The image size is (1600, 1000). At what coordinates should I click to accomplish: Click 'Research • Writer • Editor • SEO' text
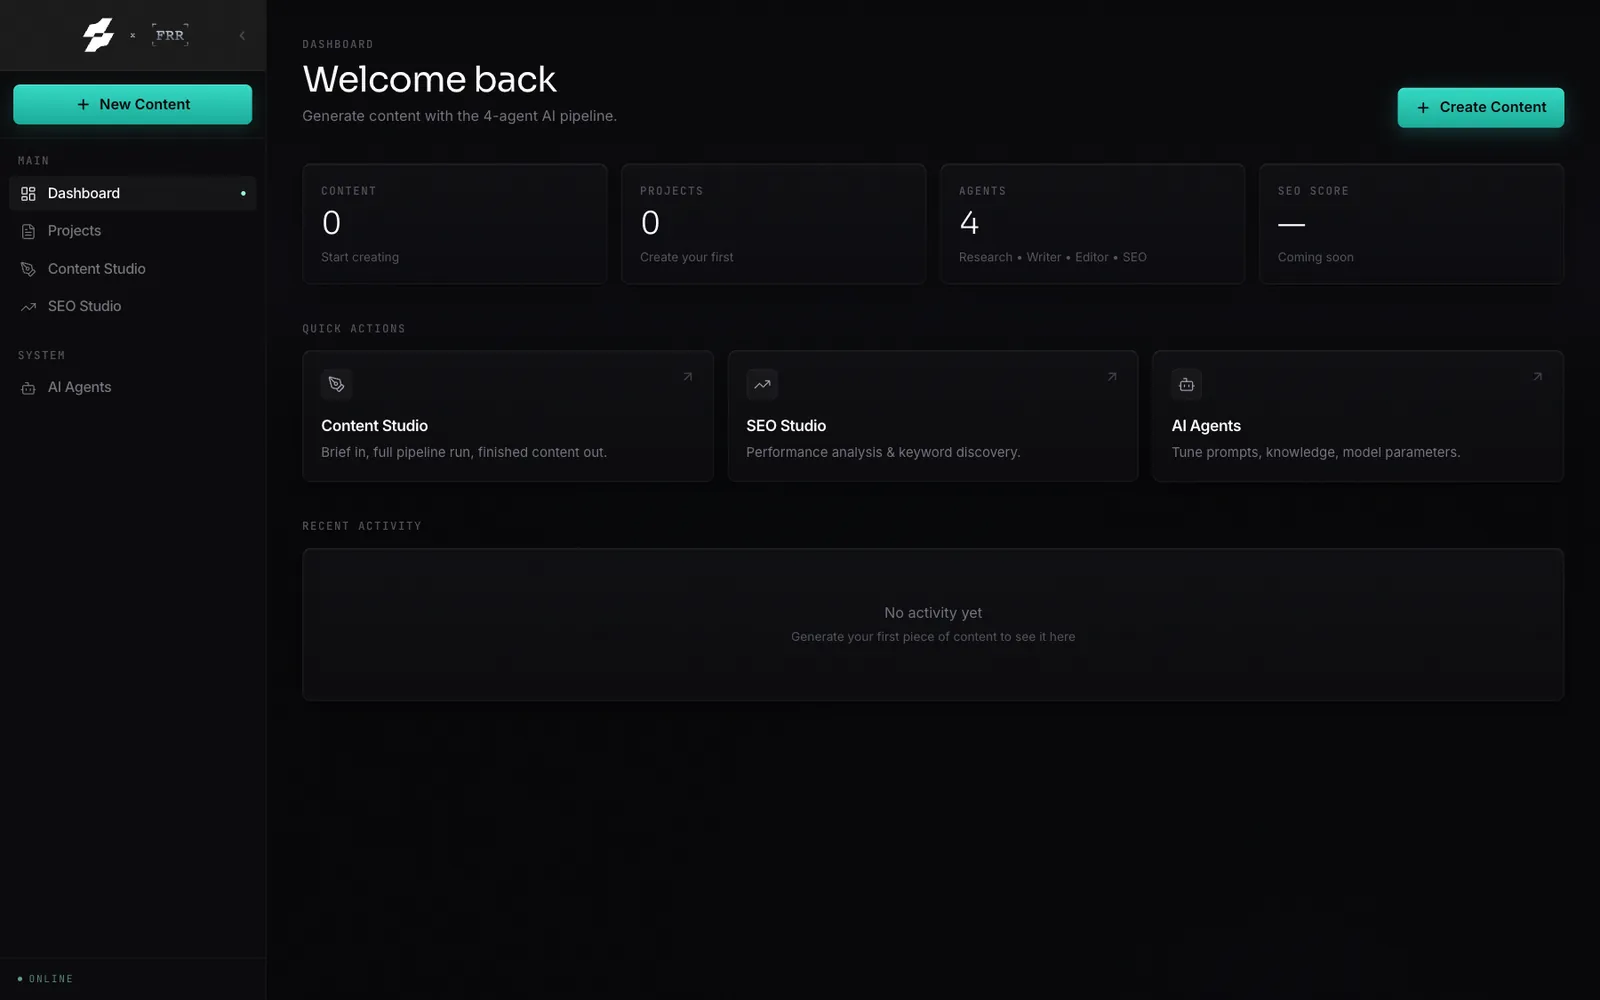point(1052,257)
